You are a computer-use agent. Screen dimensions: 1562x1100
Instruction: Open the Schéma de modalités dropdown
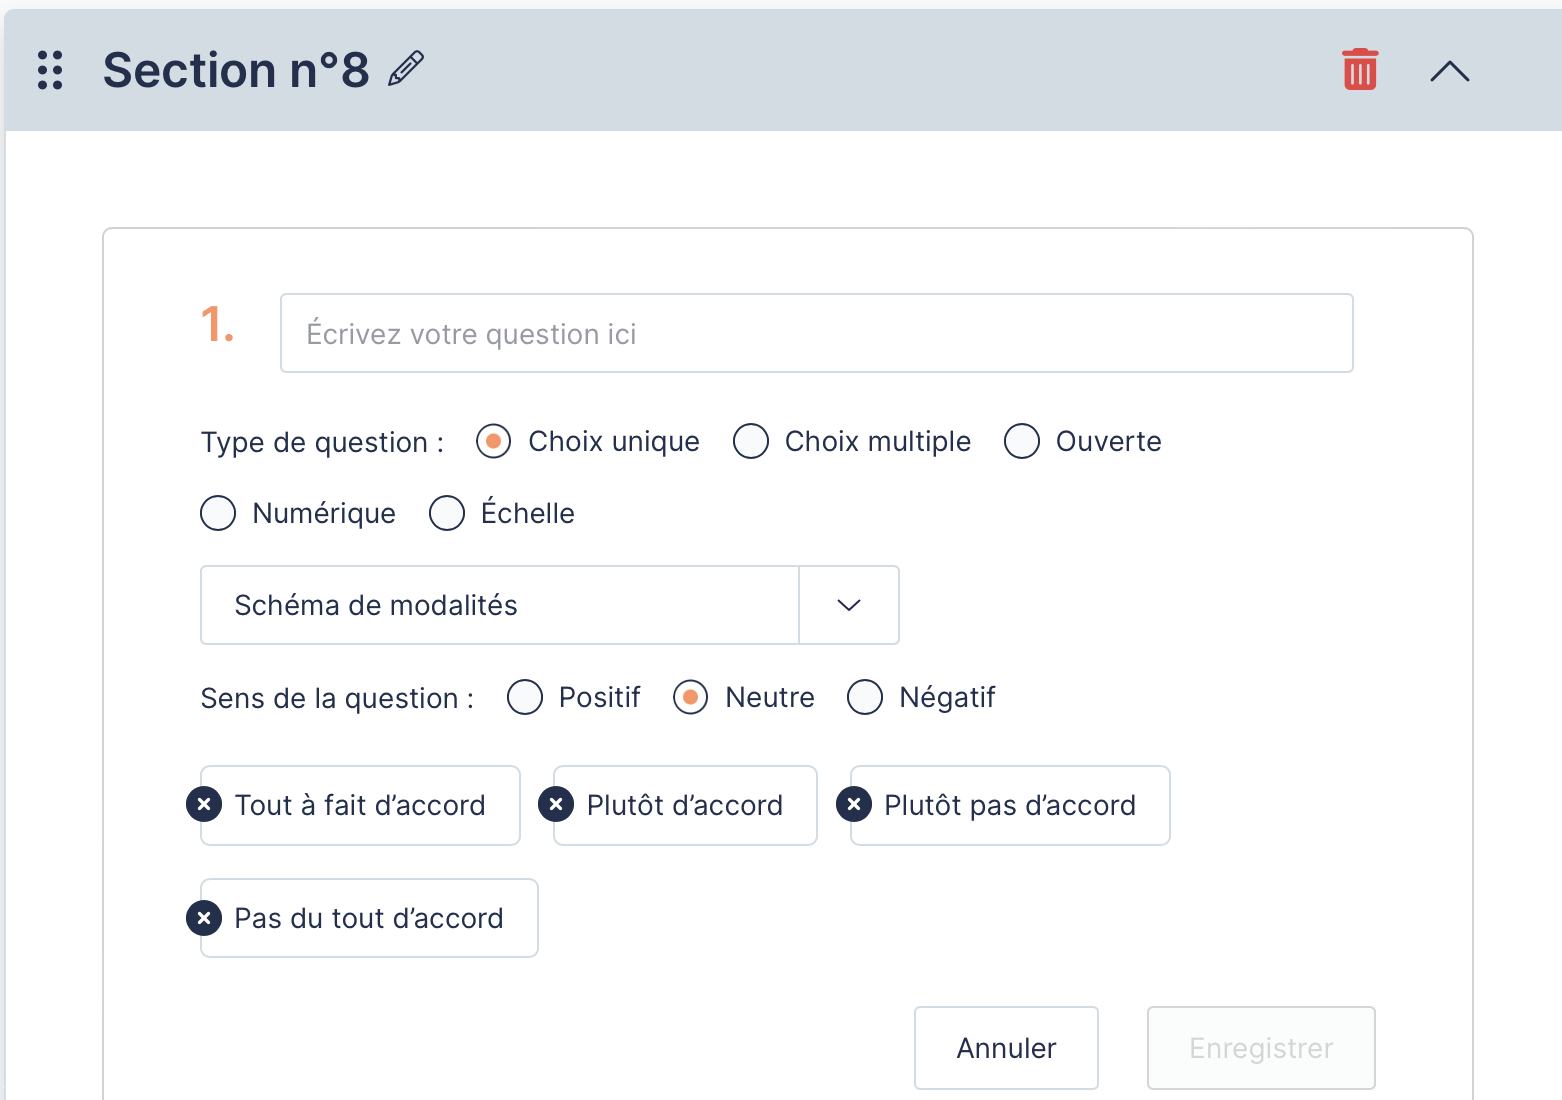(x=500, y=605)
